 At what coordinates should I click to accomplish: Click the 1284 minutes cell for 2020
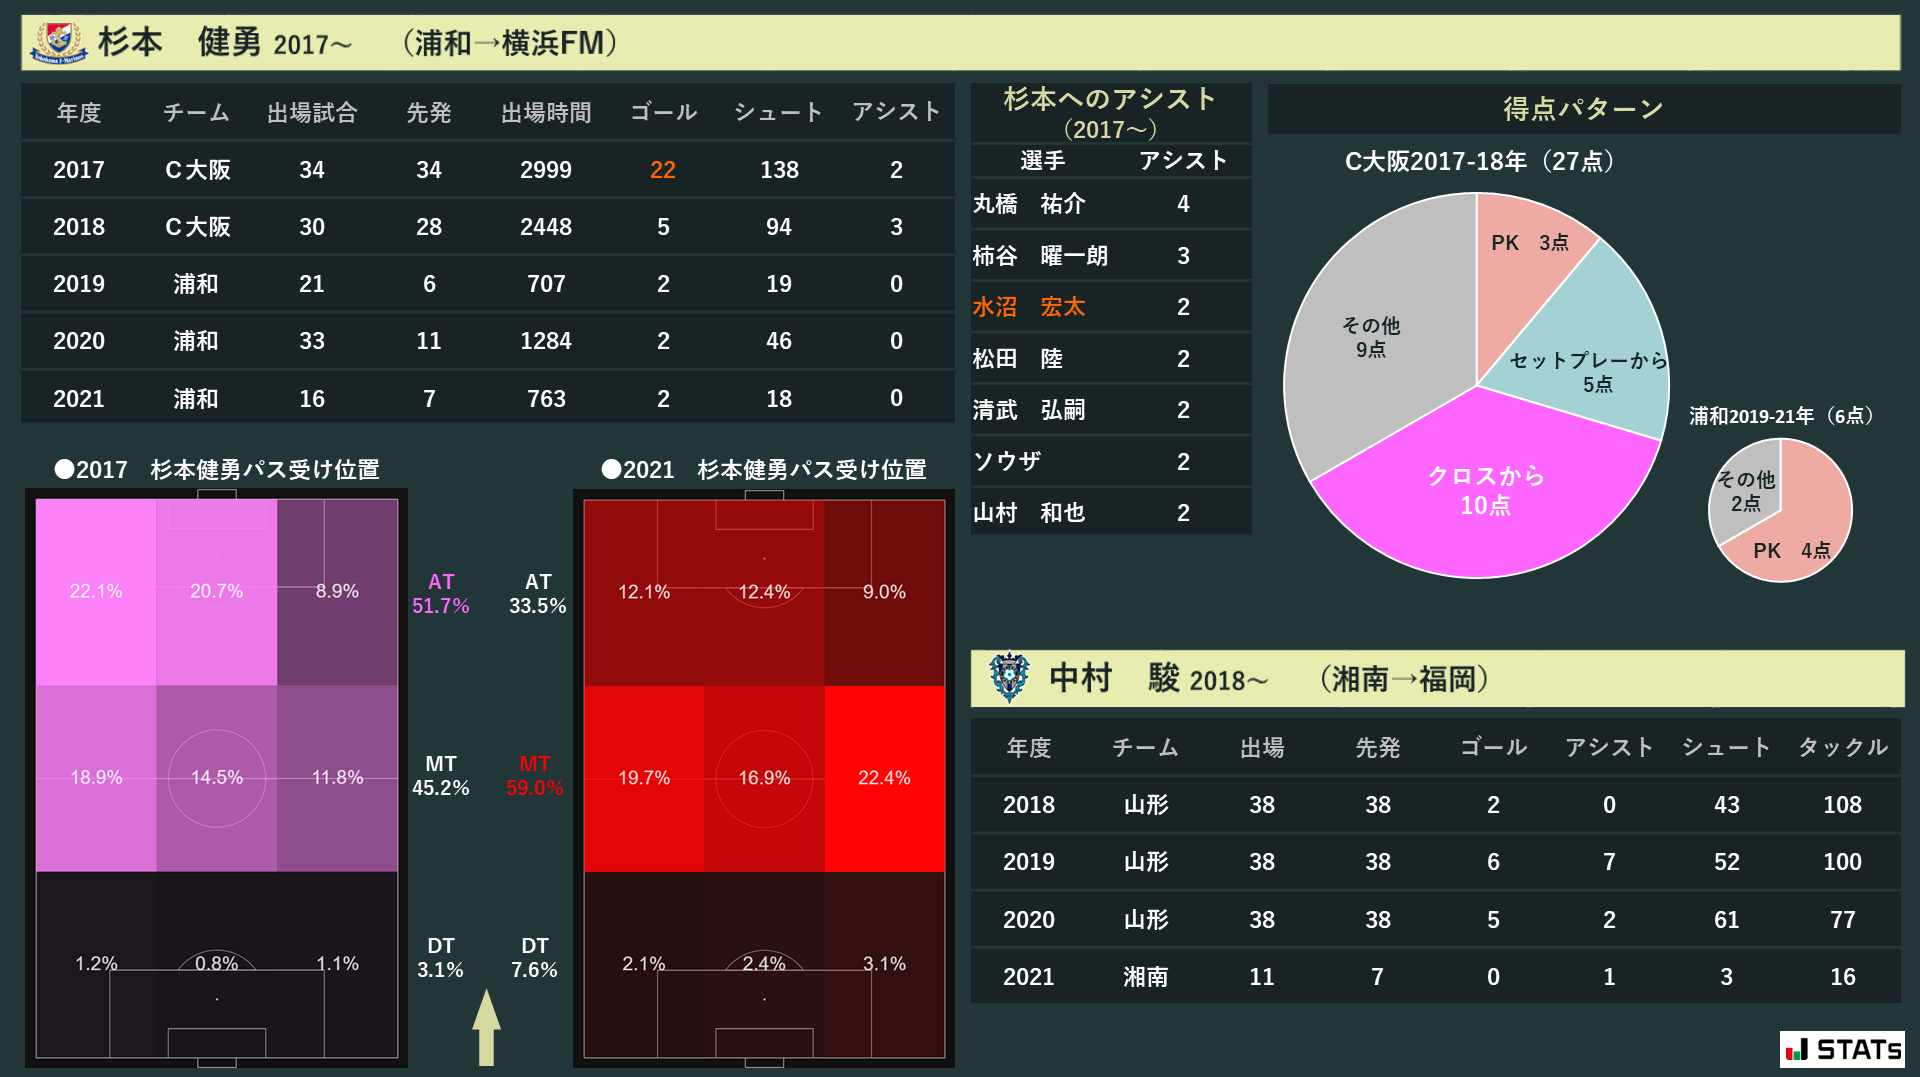tap(546, 341)
